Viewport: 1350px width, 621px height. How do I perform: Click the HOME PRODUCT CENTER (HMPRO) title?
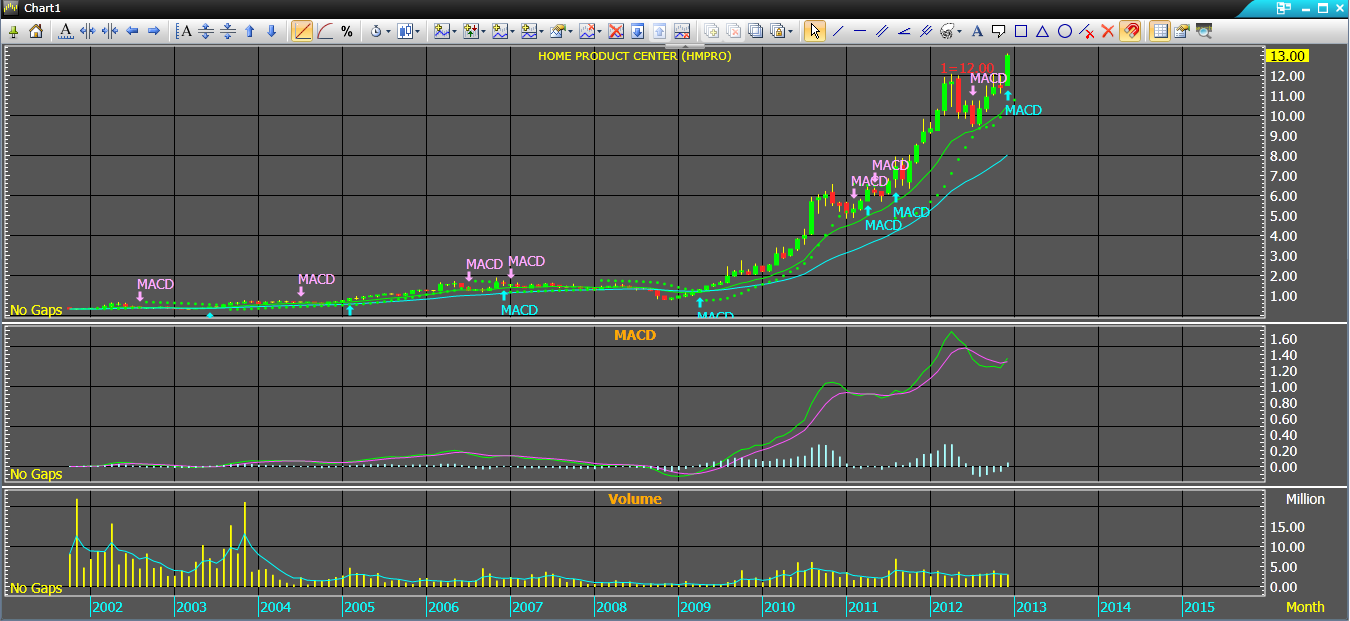[635, 56]
